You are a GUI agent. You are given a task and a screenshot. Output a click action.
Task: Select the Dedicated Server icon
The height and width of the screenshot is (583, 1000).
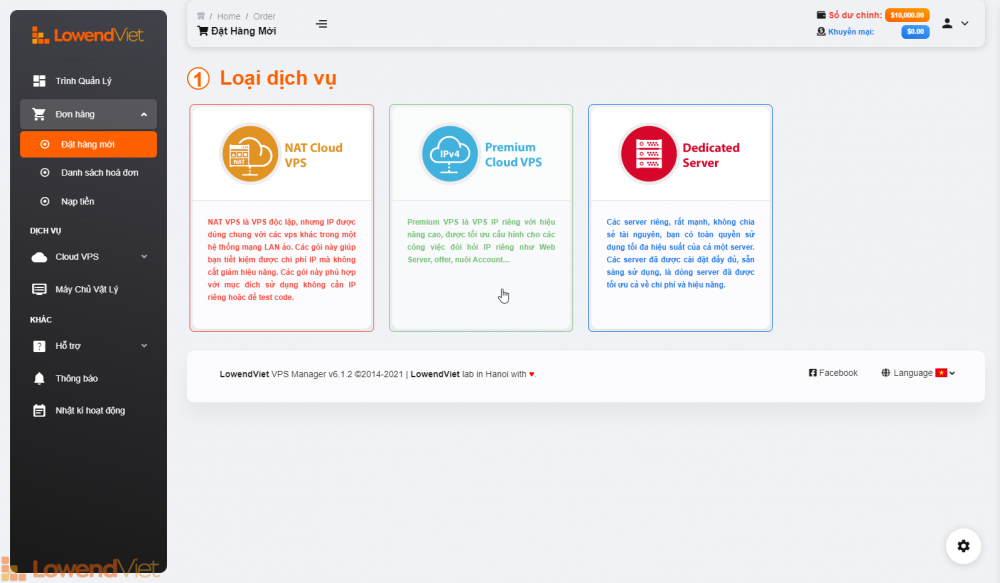coord(649,154)
